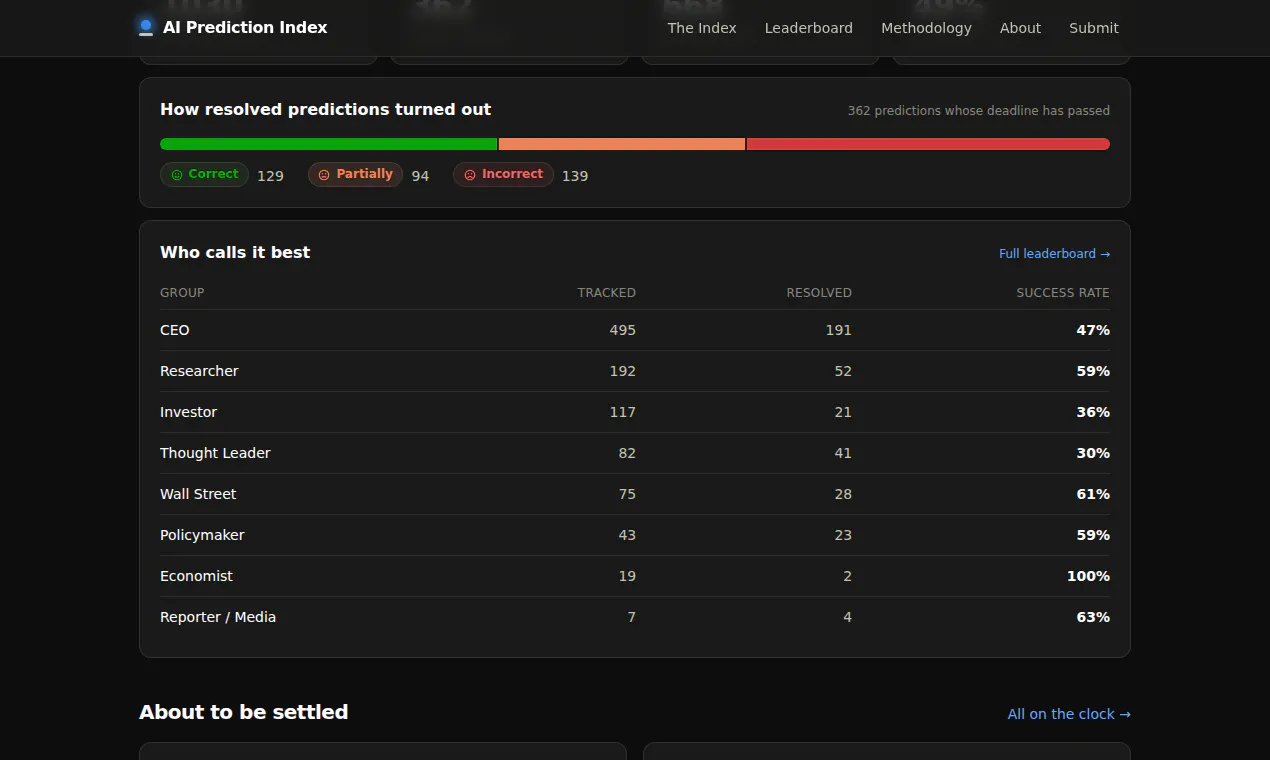Viewport: 1270px width, 760px height.
Task: Open the All on the clock link
Action: coord(1069,714)
